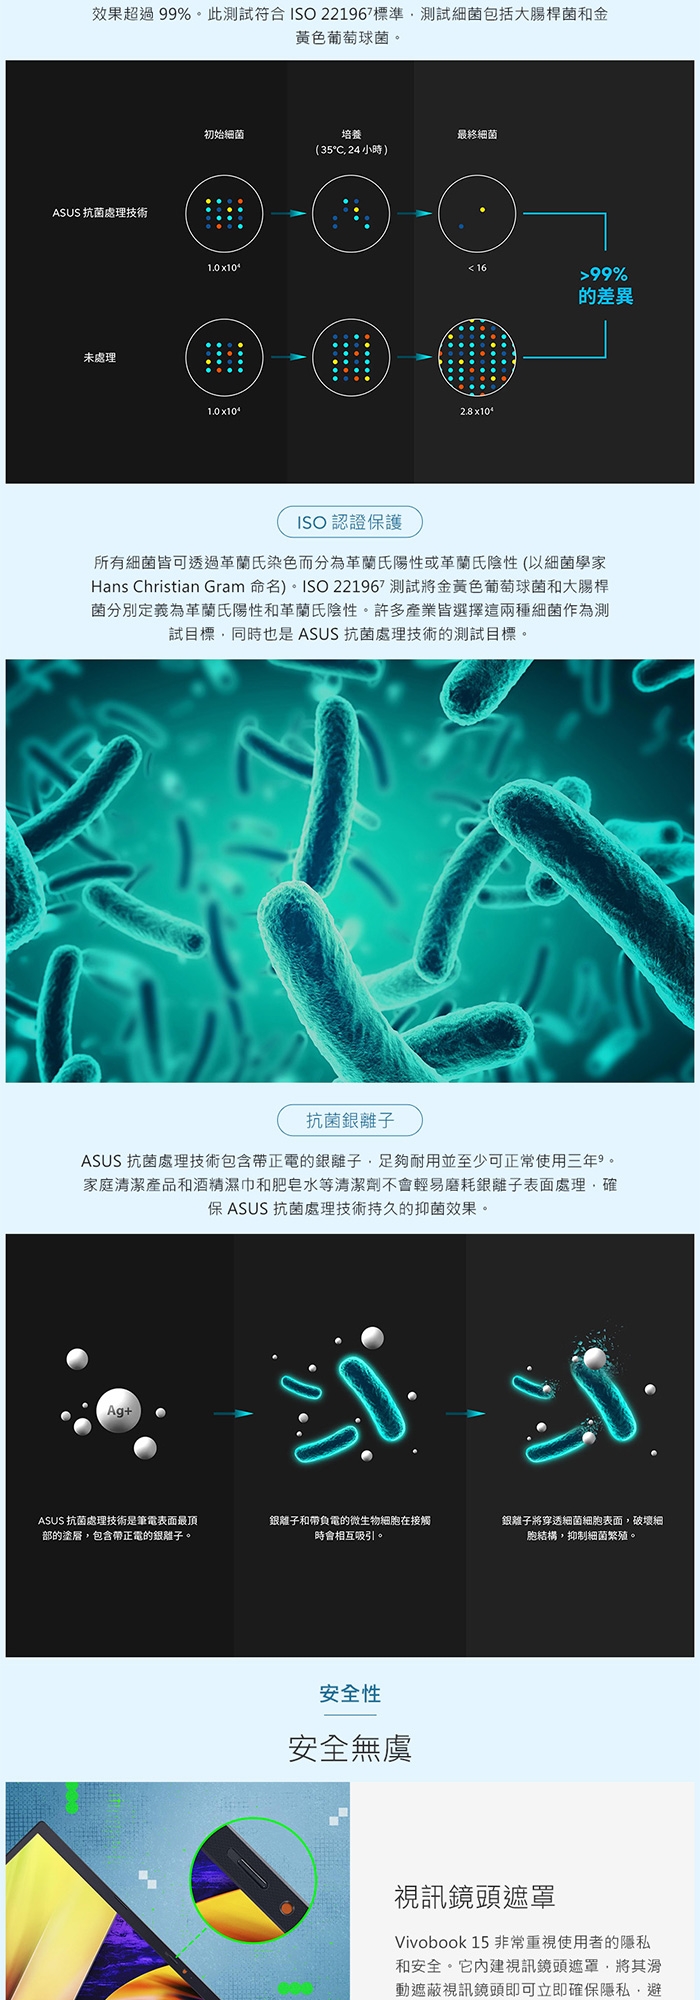Click the untreated initial bacteria circle above 1.0x10⁴
The width and height of the screenshot is (700, 2000).
(x=224, y=357)
